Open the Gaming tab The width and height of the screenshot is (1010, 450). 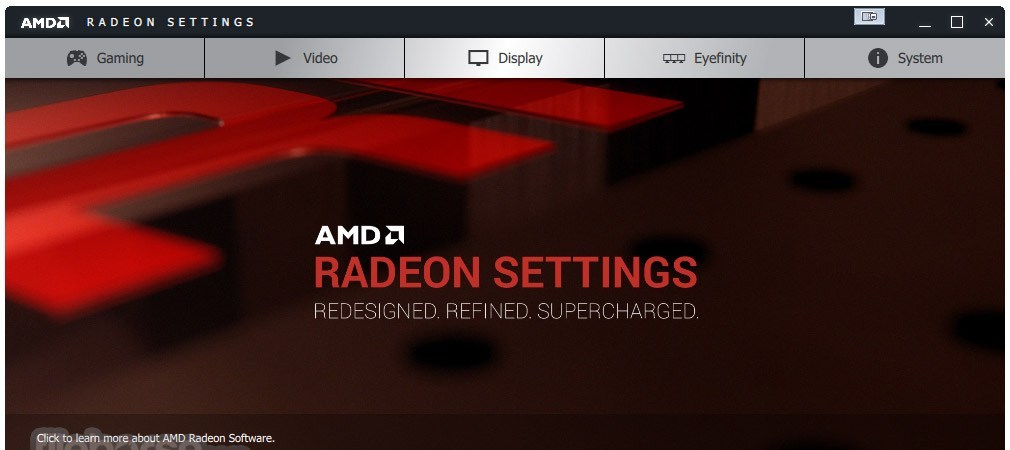click(x=104, y=58)
